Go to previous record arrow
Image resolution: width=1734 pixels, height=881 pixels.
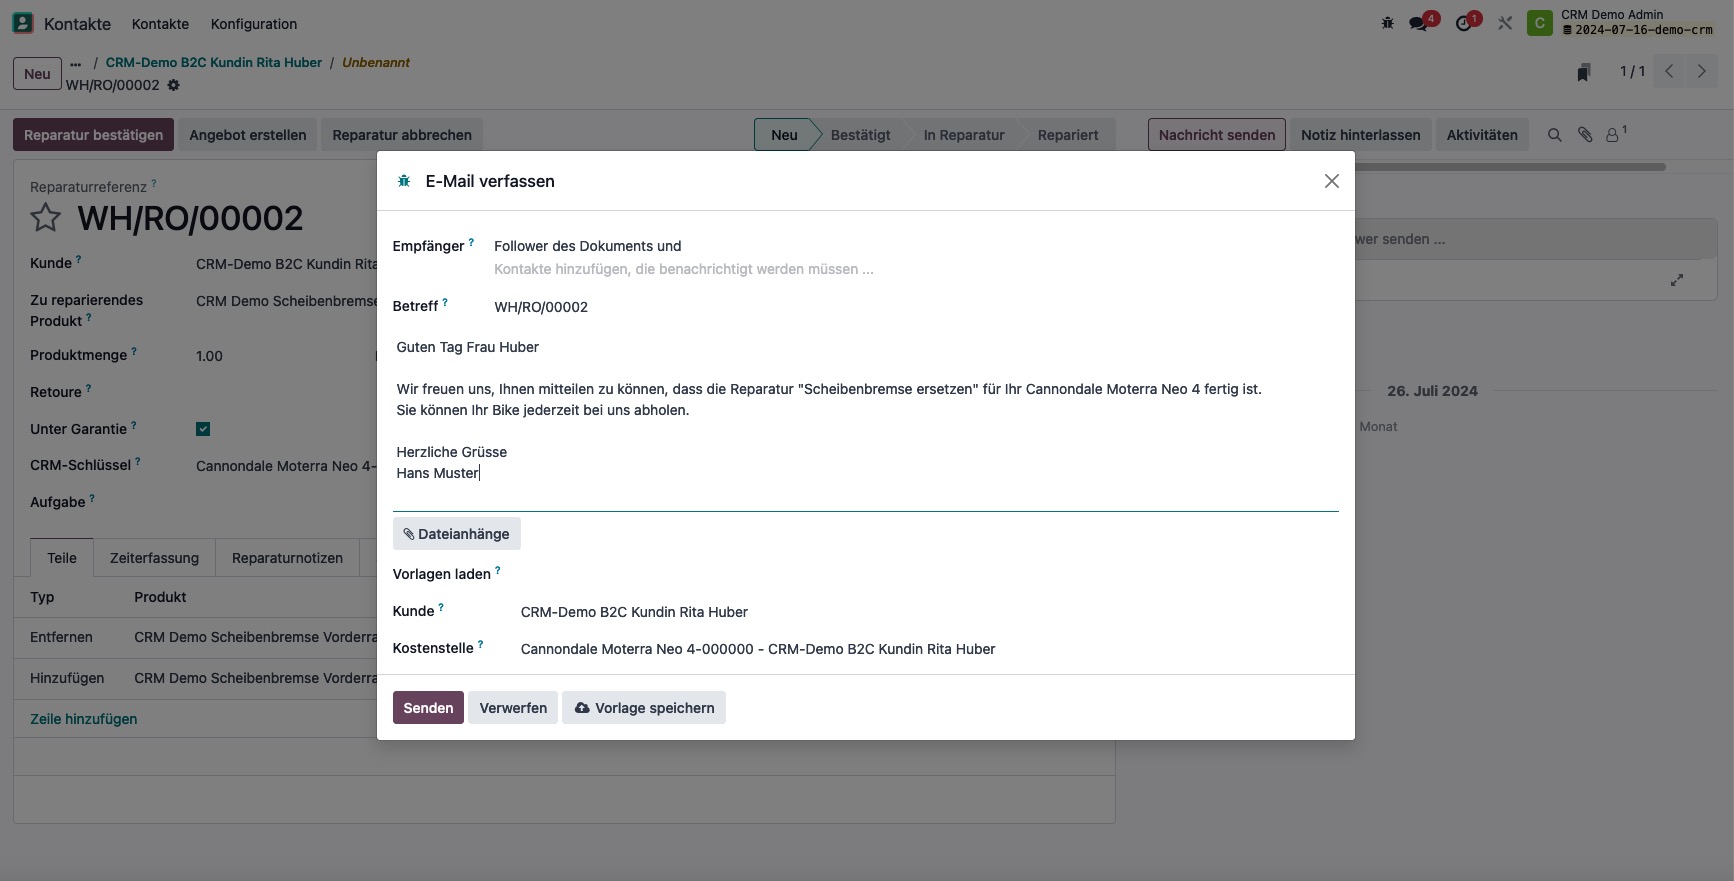tap(1669, 71)
